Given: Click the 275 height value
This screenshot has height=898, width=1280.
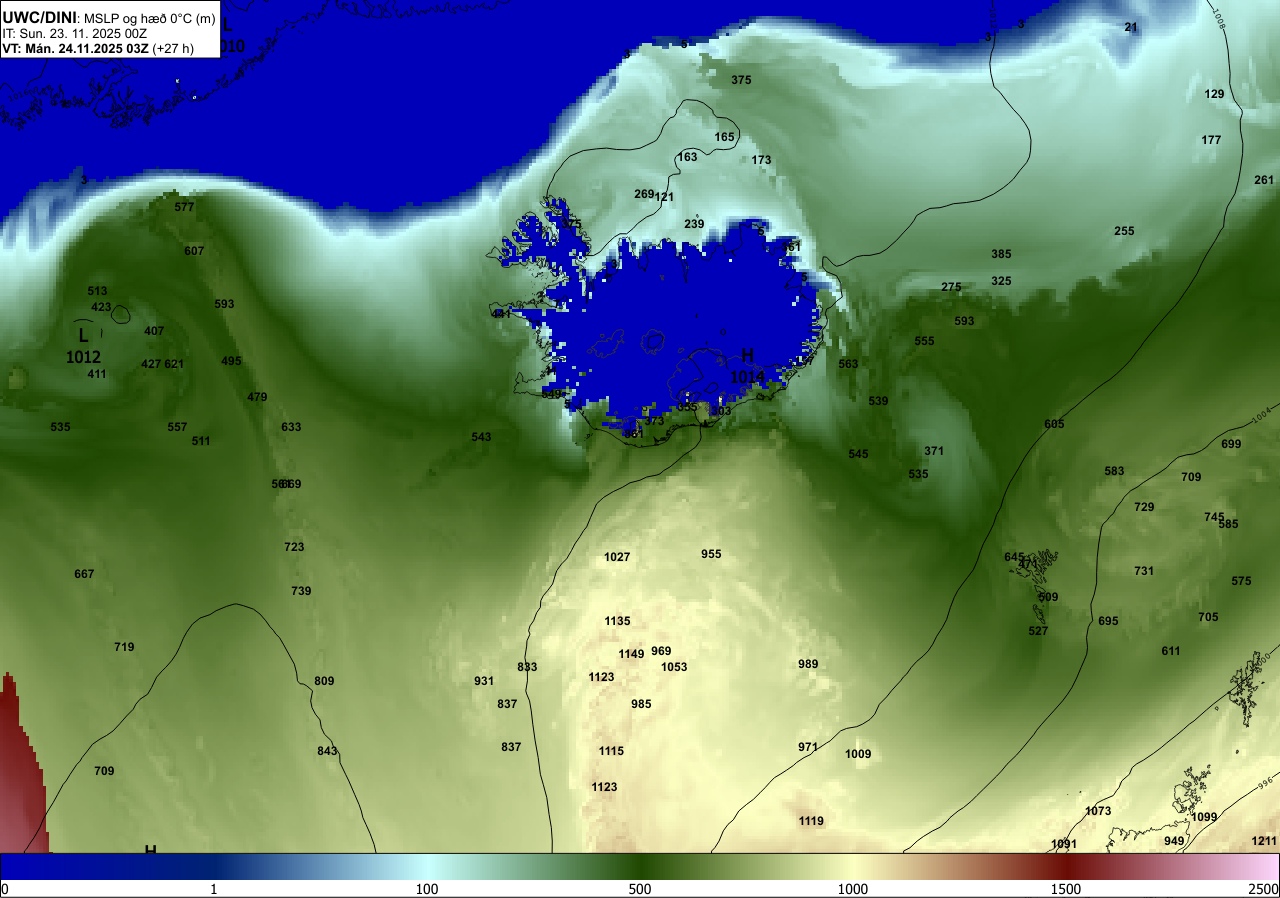Looking at the screenshot, I should click(x=951, y=287).
